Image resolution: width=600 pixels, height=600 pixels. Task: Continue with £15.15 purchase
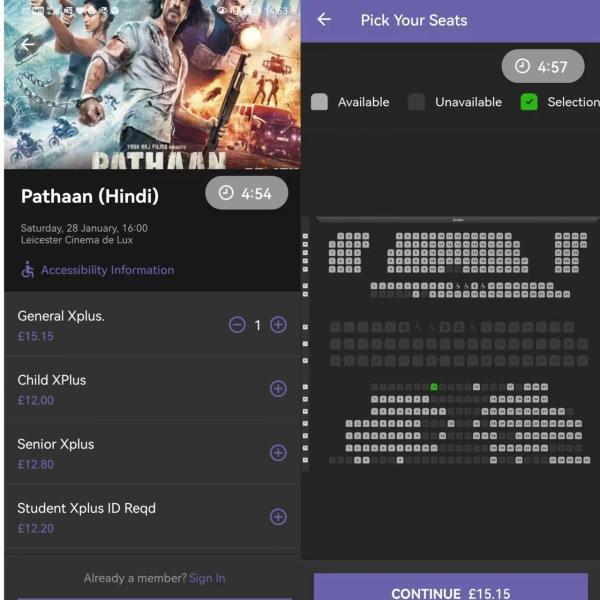pyautogui.click(x=451, y=587)
